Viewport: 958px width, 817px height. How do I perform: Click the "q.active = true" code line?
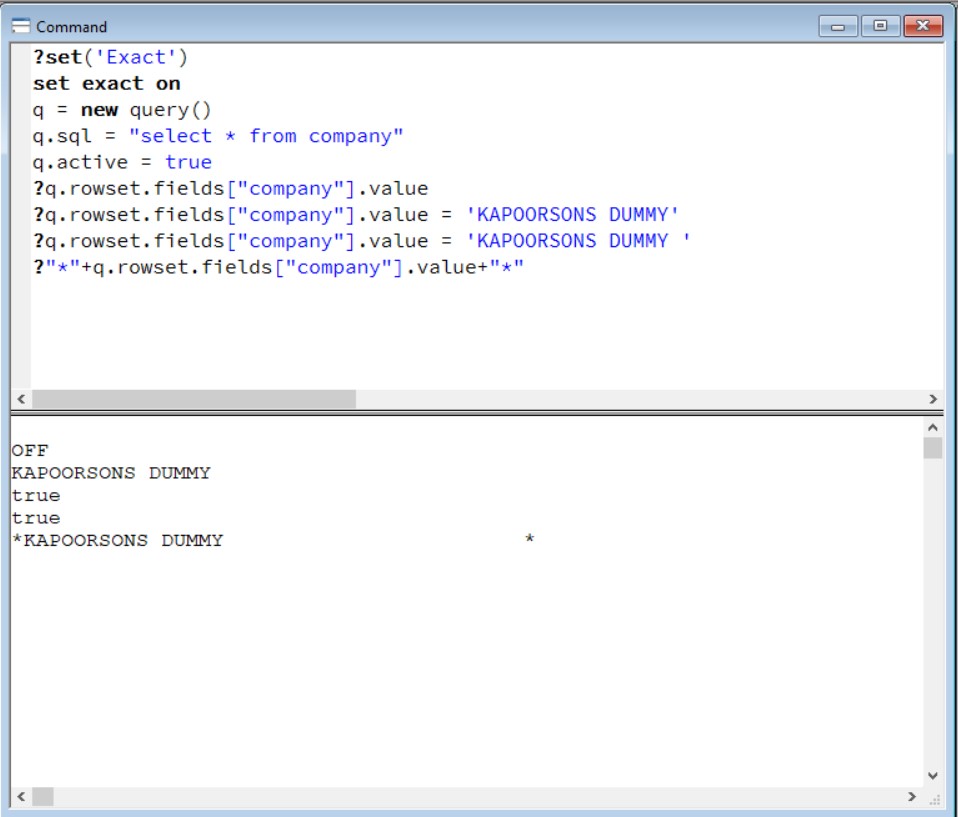122,162
